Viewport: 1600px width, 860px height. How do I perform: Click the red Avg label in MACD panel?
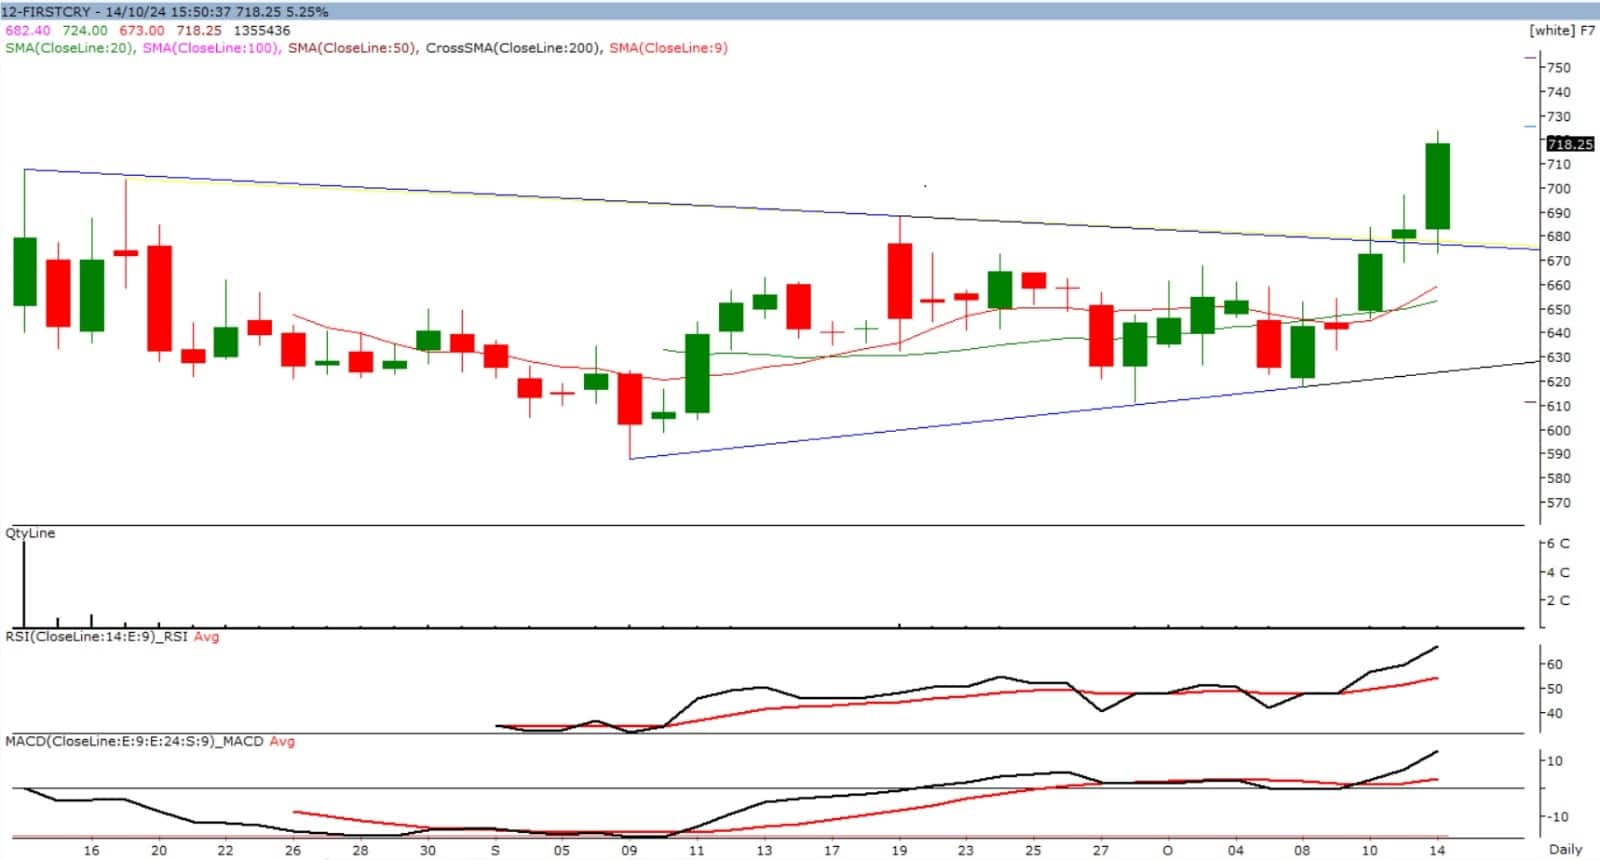[x=282, y=741]
